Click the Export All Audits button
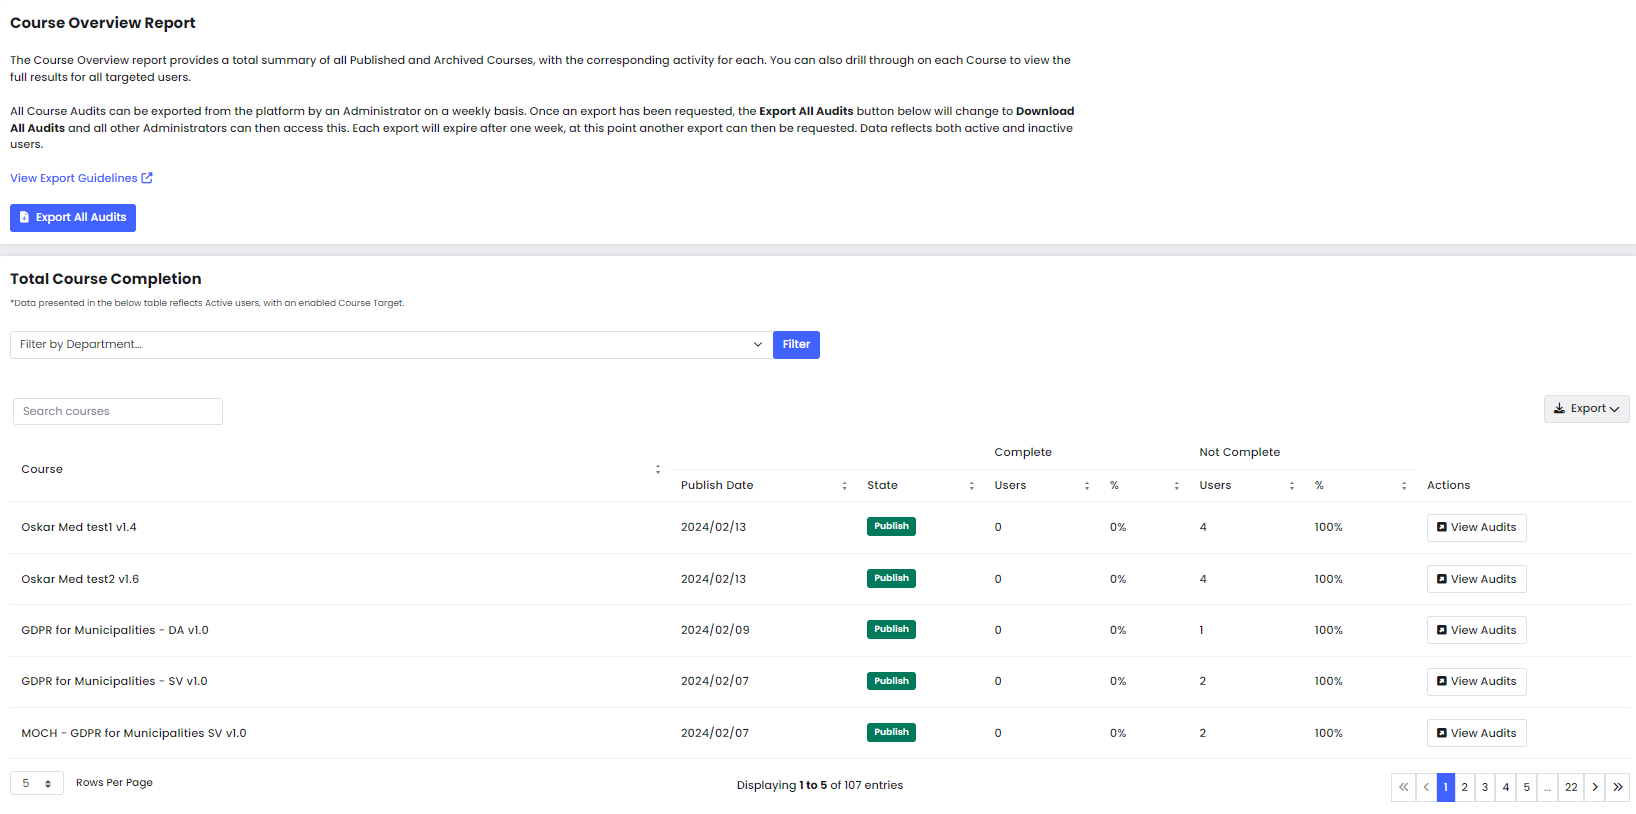The height and width of the screenshot is (814, 1636). (73, 218)
